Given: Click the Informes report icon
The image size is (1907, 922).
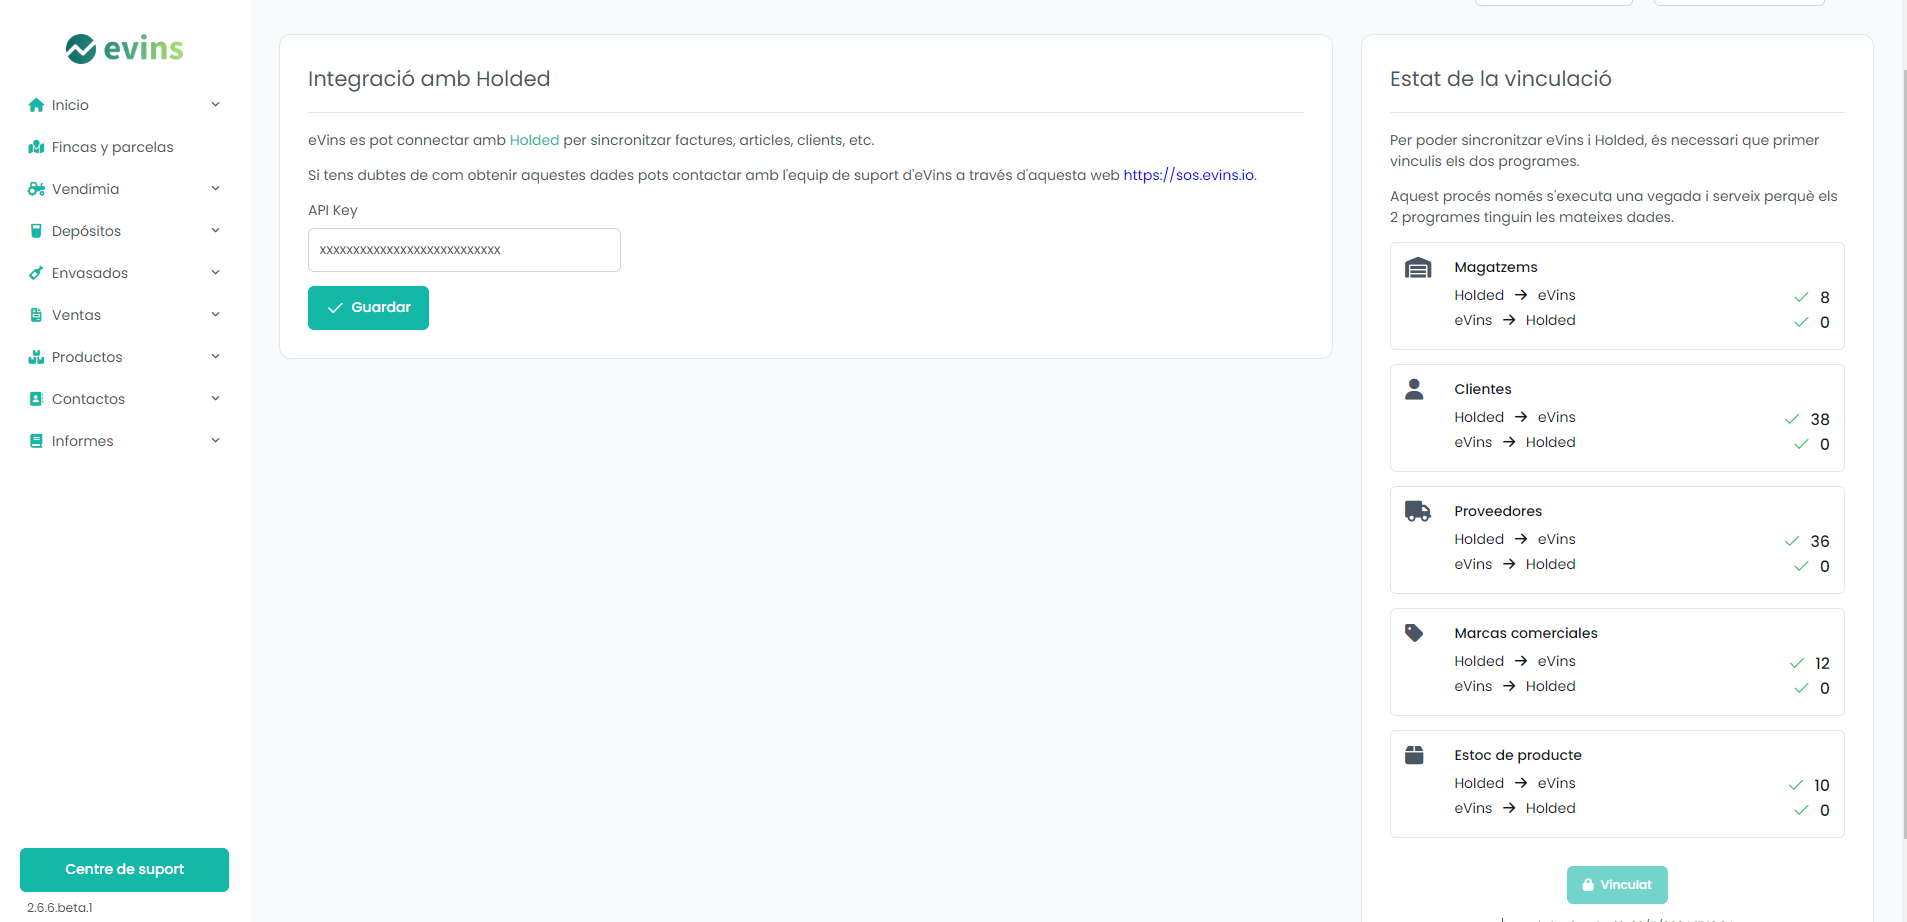Looking at the screenshot, I should (x=36, y=441).
